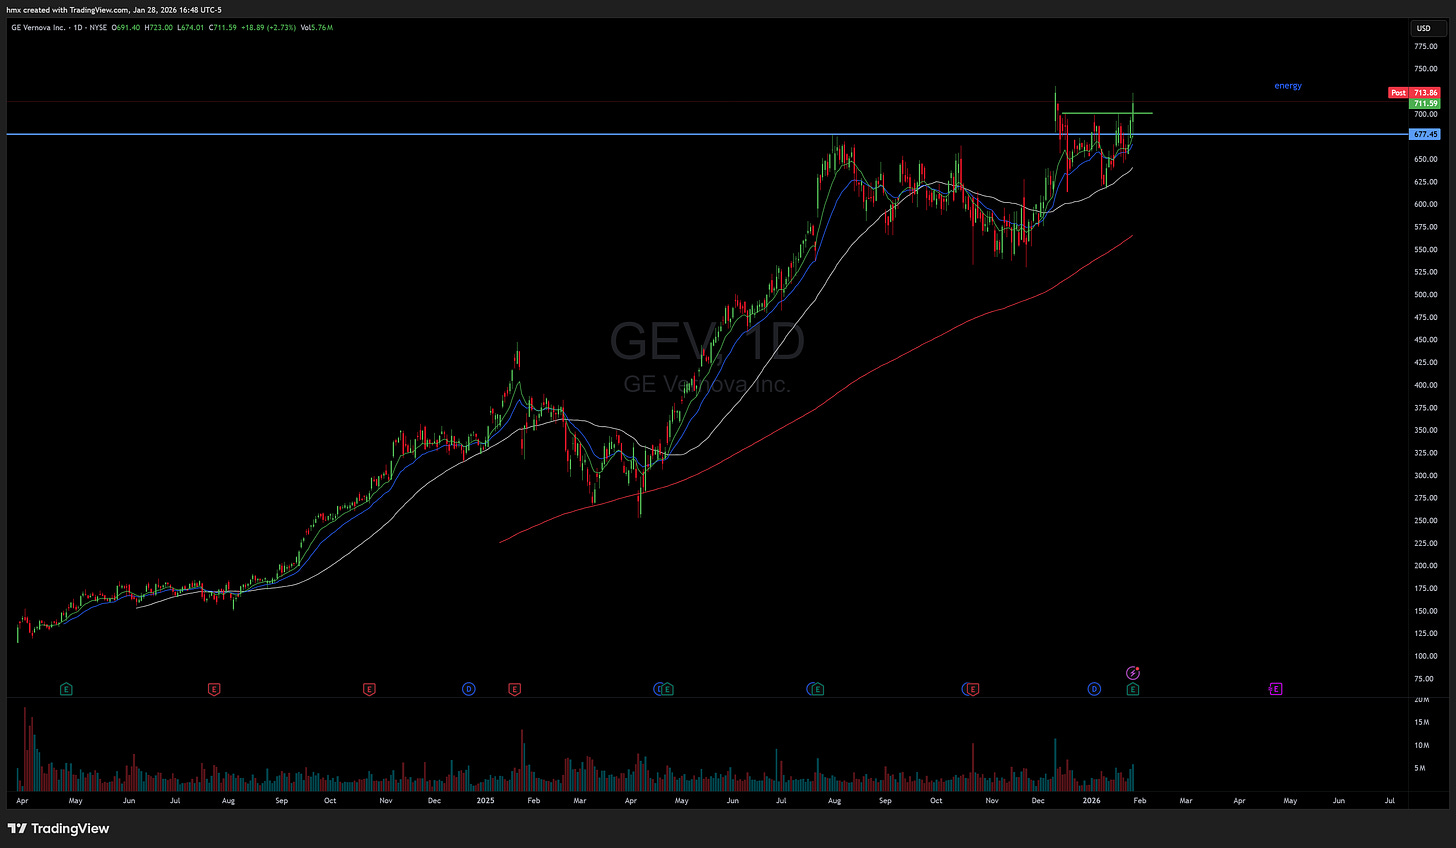
Task: Click the green earnings marker near May 2024
Action: tap(66, 689)
